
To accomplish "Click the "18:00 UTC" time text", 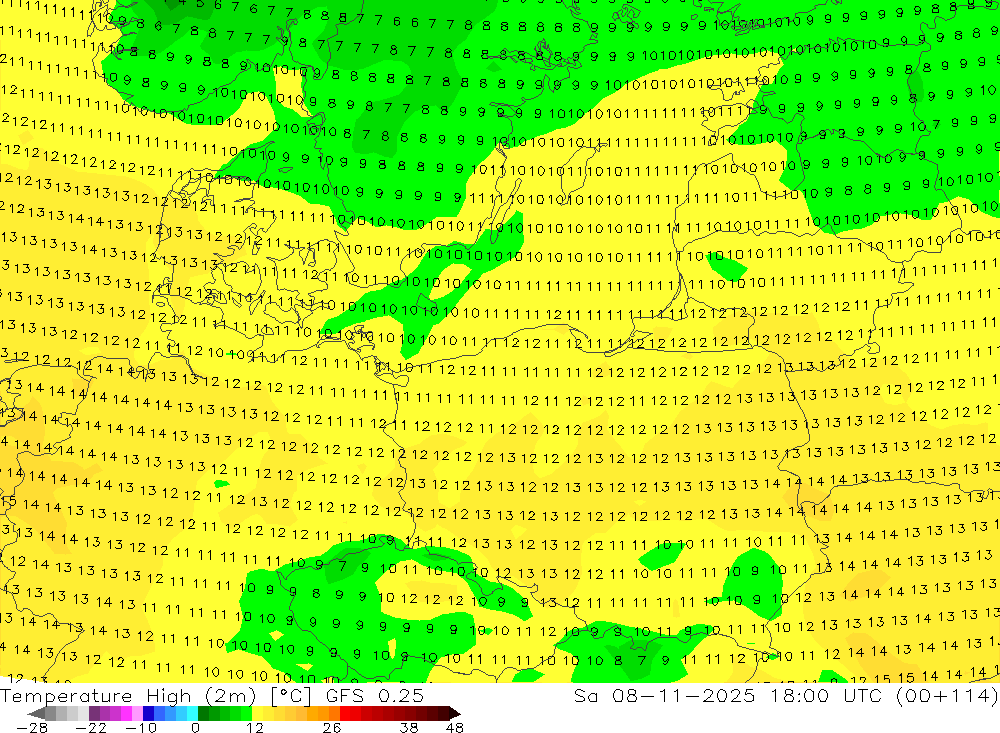I will 827,695.
